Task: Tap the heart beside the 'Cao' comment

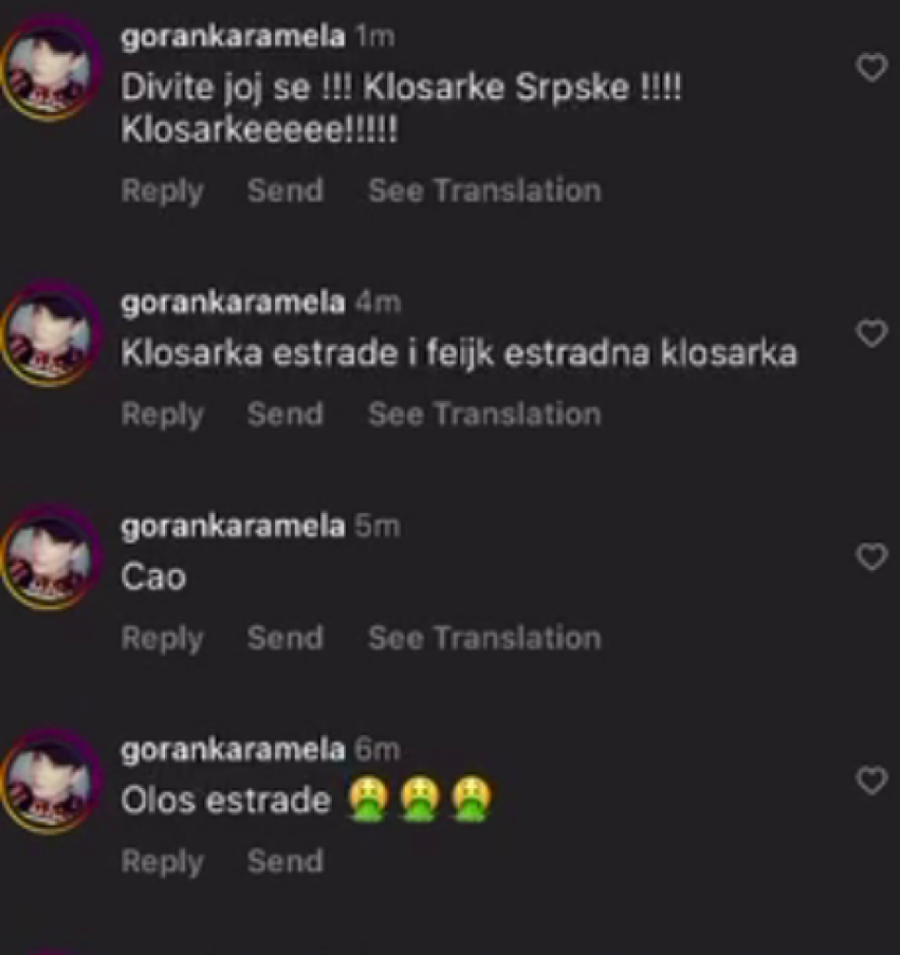Action: (872, 557)
